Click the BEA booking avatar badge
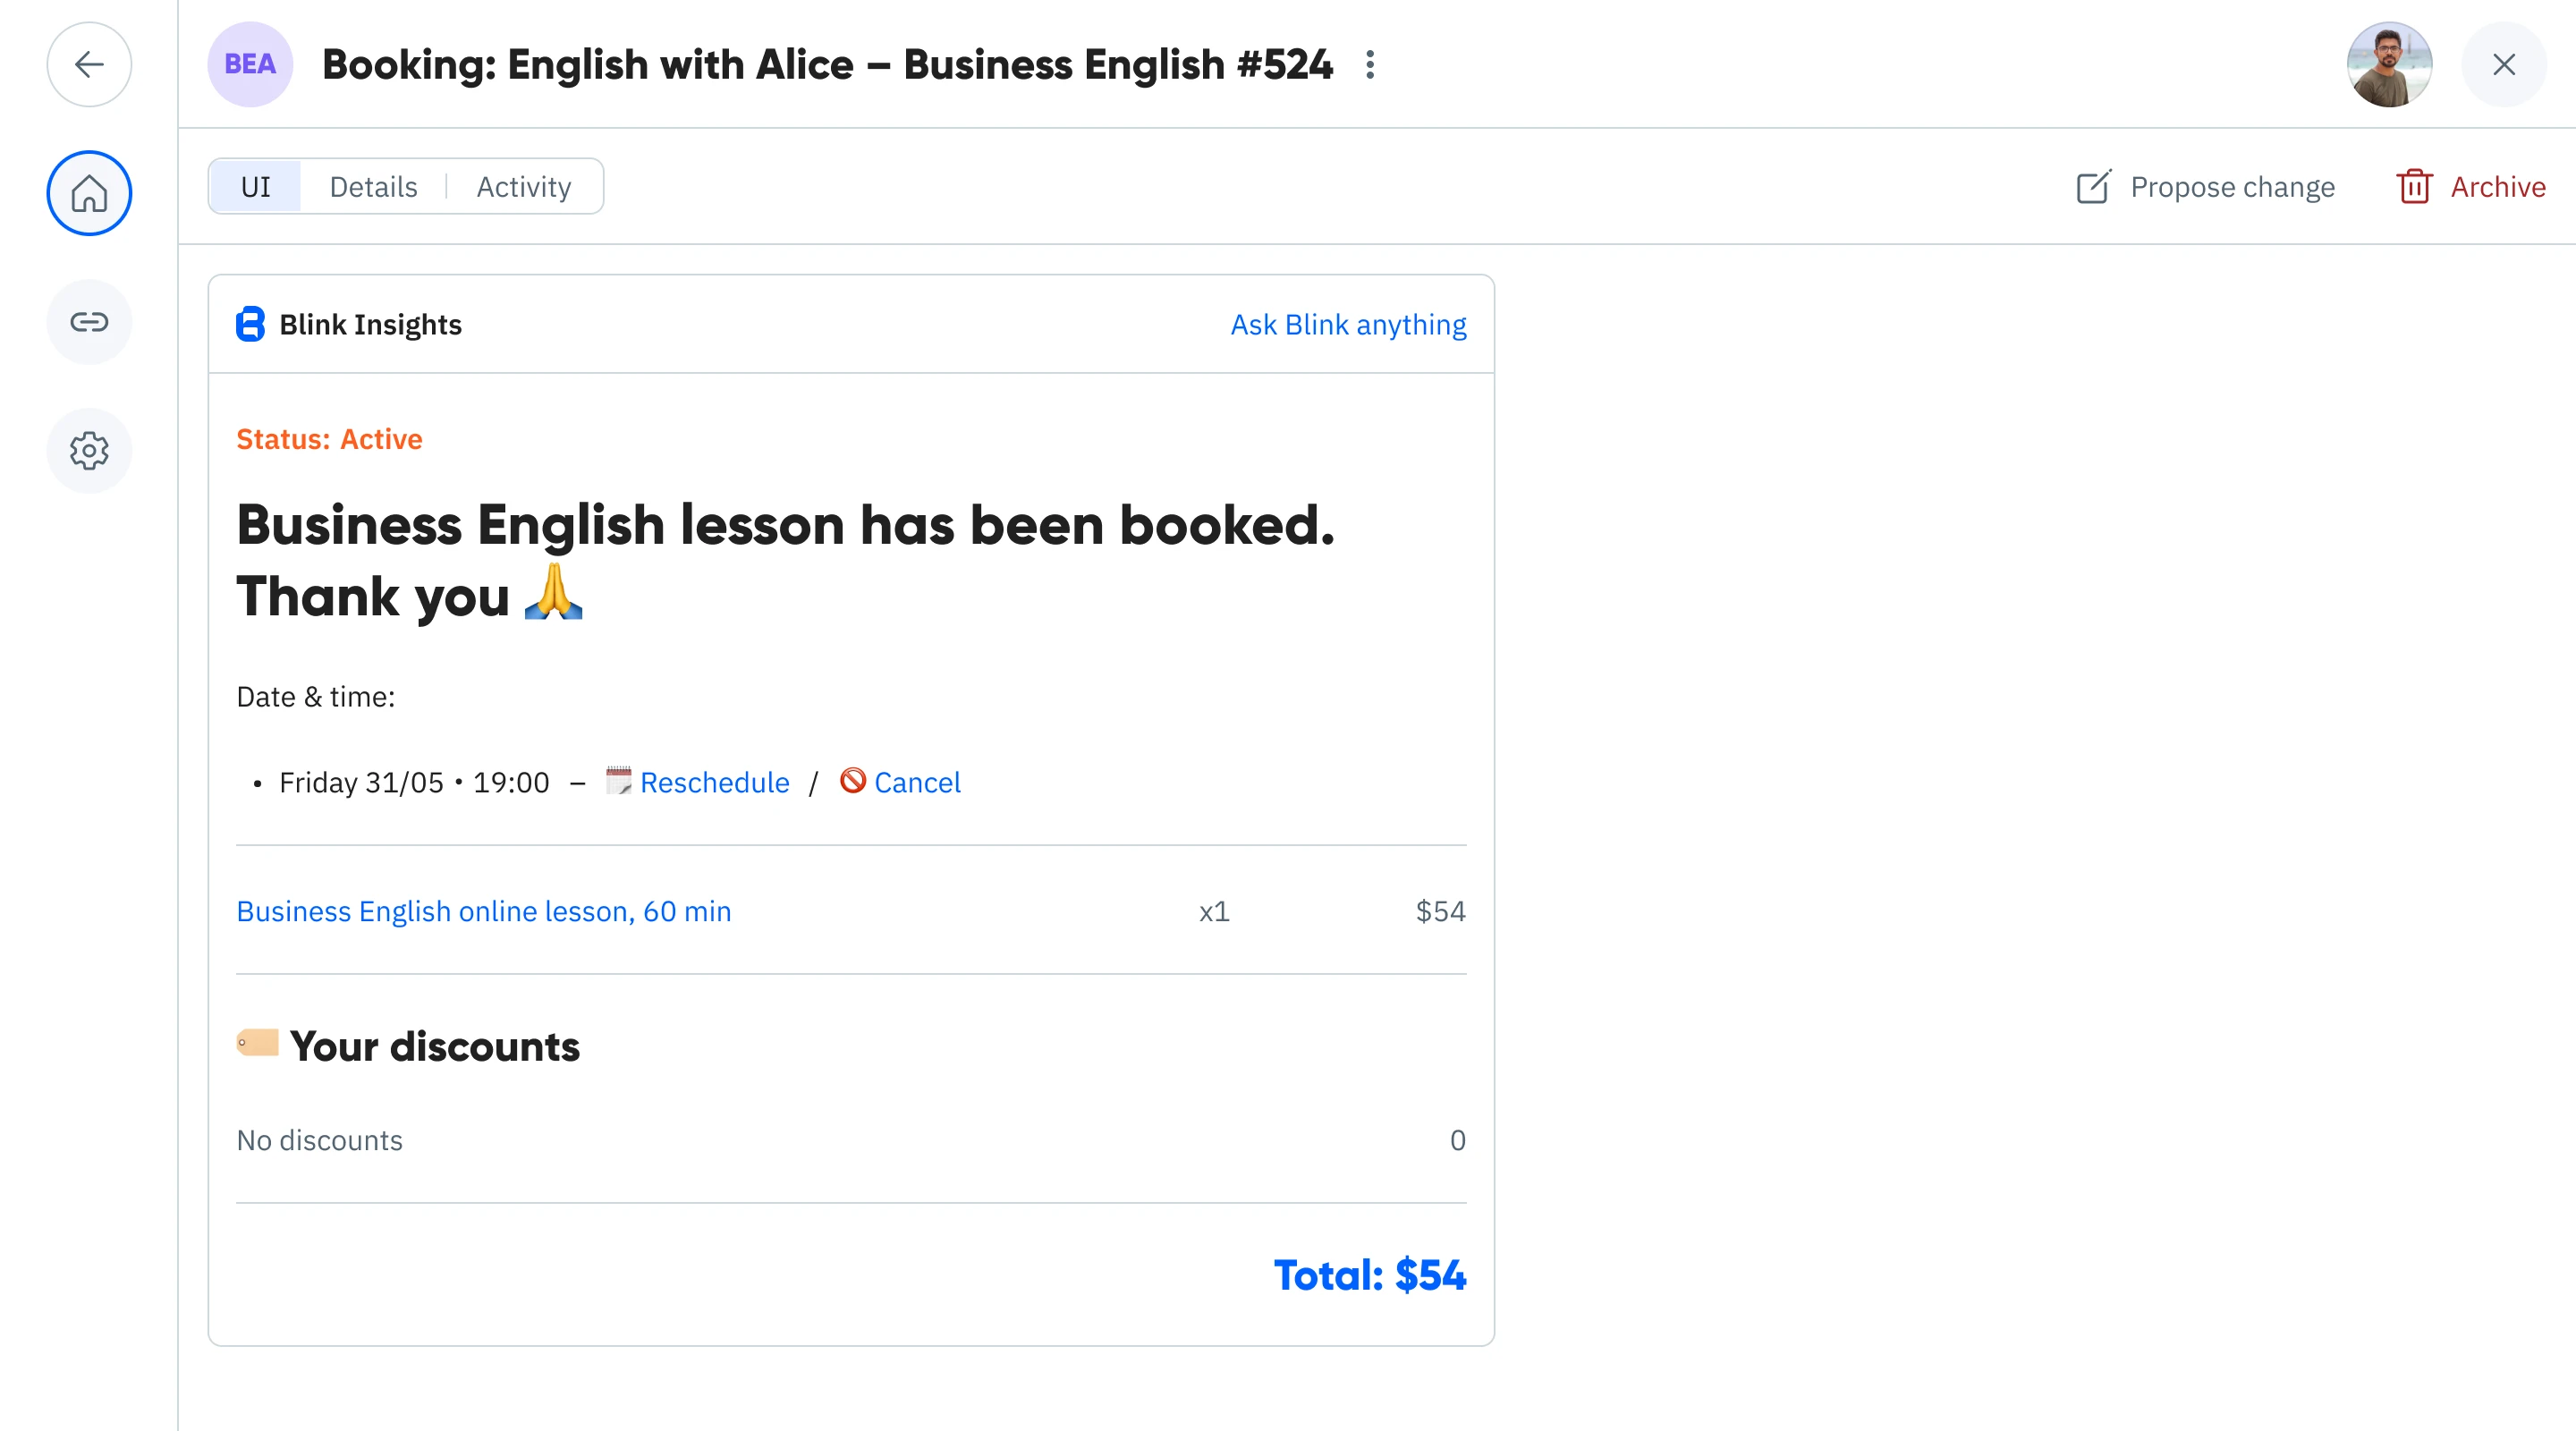Screen dimensions: 2576x1431 click(x=250, y=65)
